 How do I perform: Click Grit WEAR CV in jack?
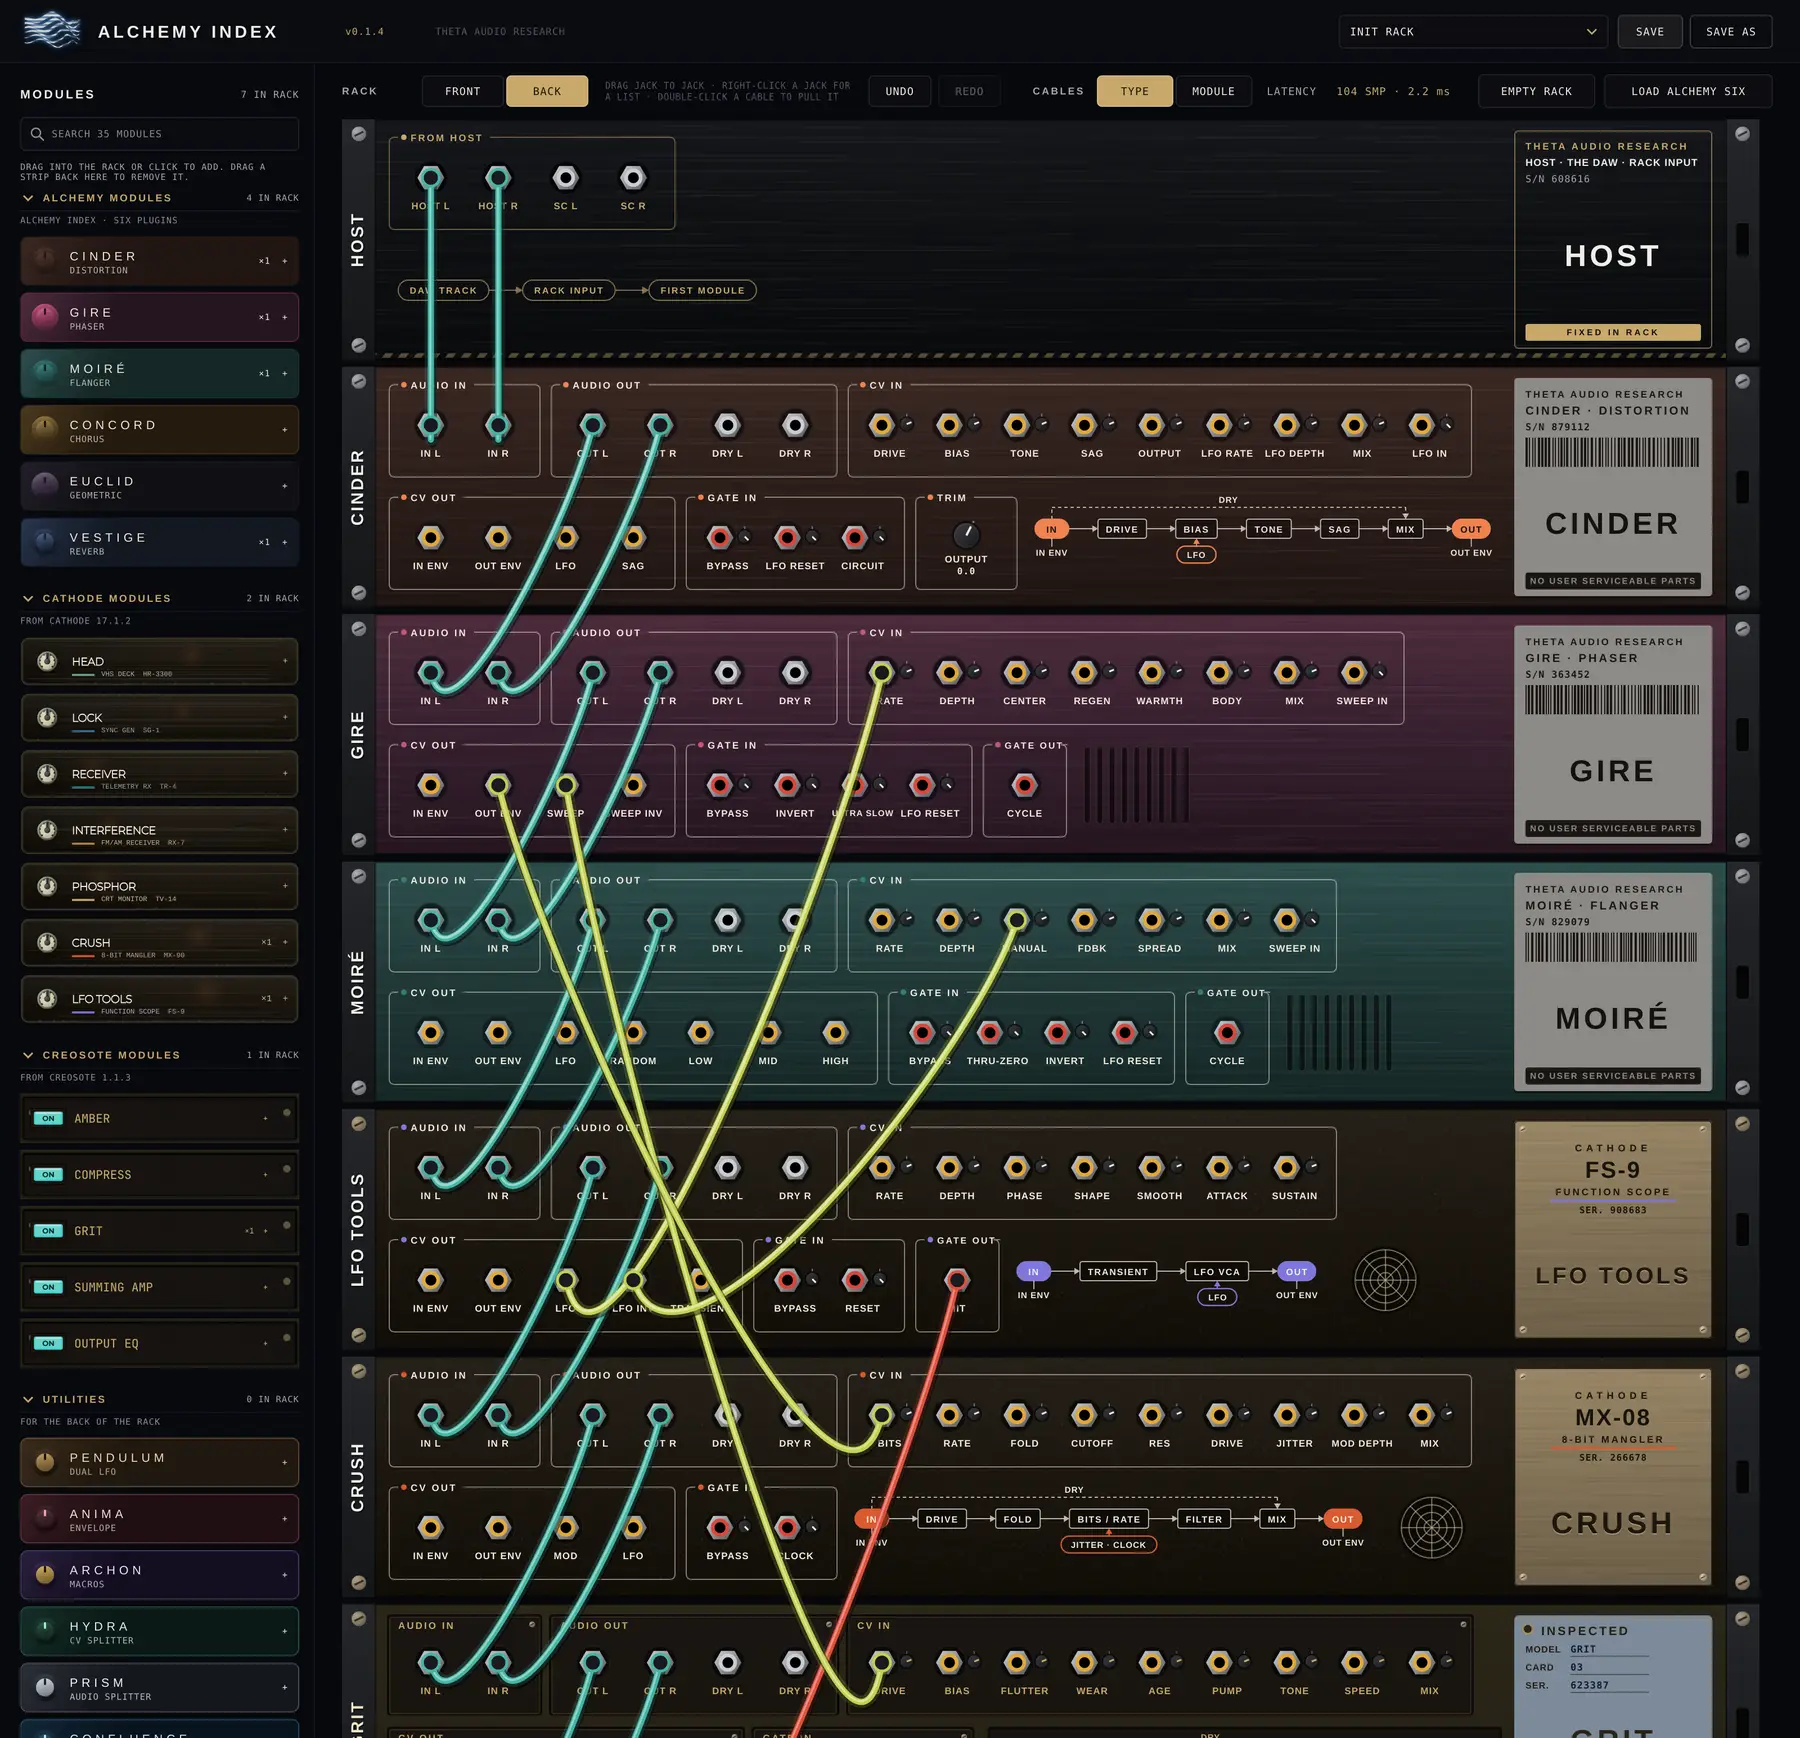1084,1662
